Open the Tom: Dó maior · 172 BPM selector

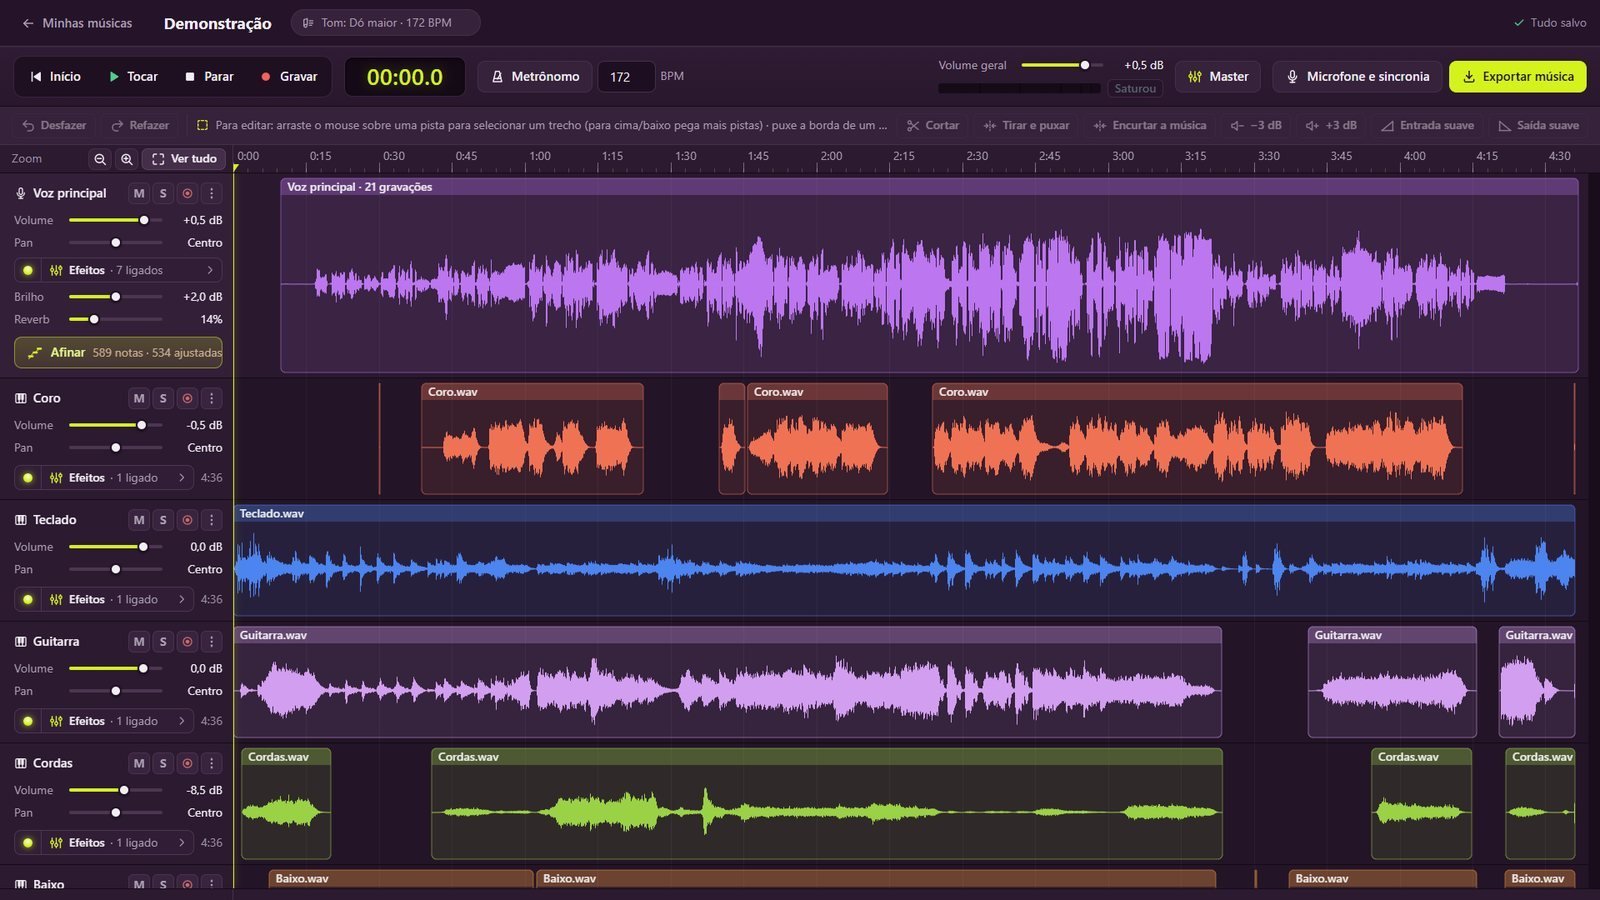click(x=385, y=22)
